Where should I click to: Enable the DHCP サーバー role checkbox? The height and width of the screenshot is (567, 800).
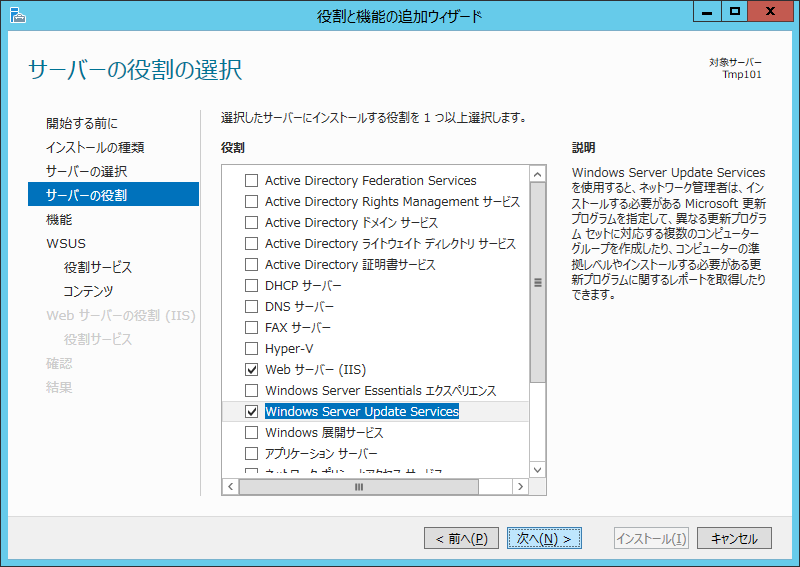coord(252,285)
